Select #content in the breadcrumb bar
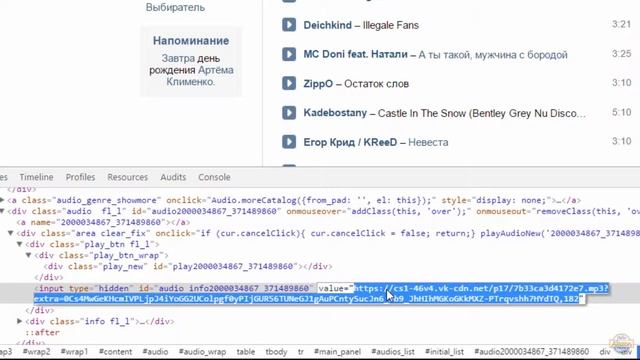 pos(115,351)
